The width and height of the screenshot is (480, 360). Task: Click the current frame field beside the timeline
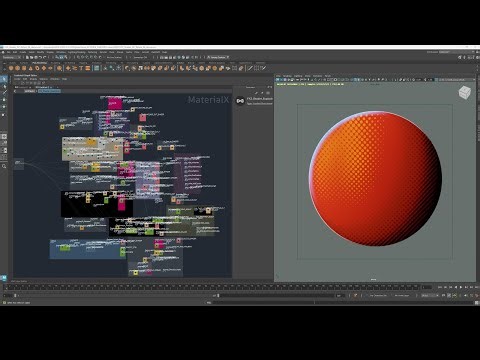427,287
